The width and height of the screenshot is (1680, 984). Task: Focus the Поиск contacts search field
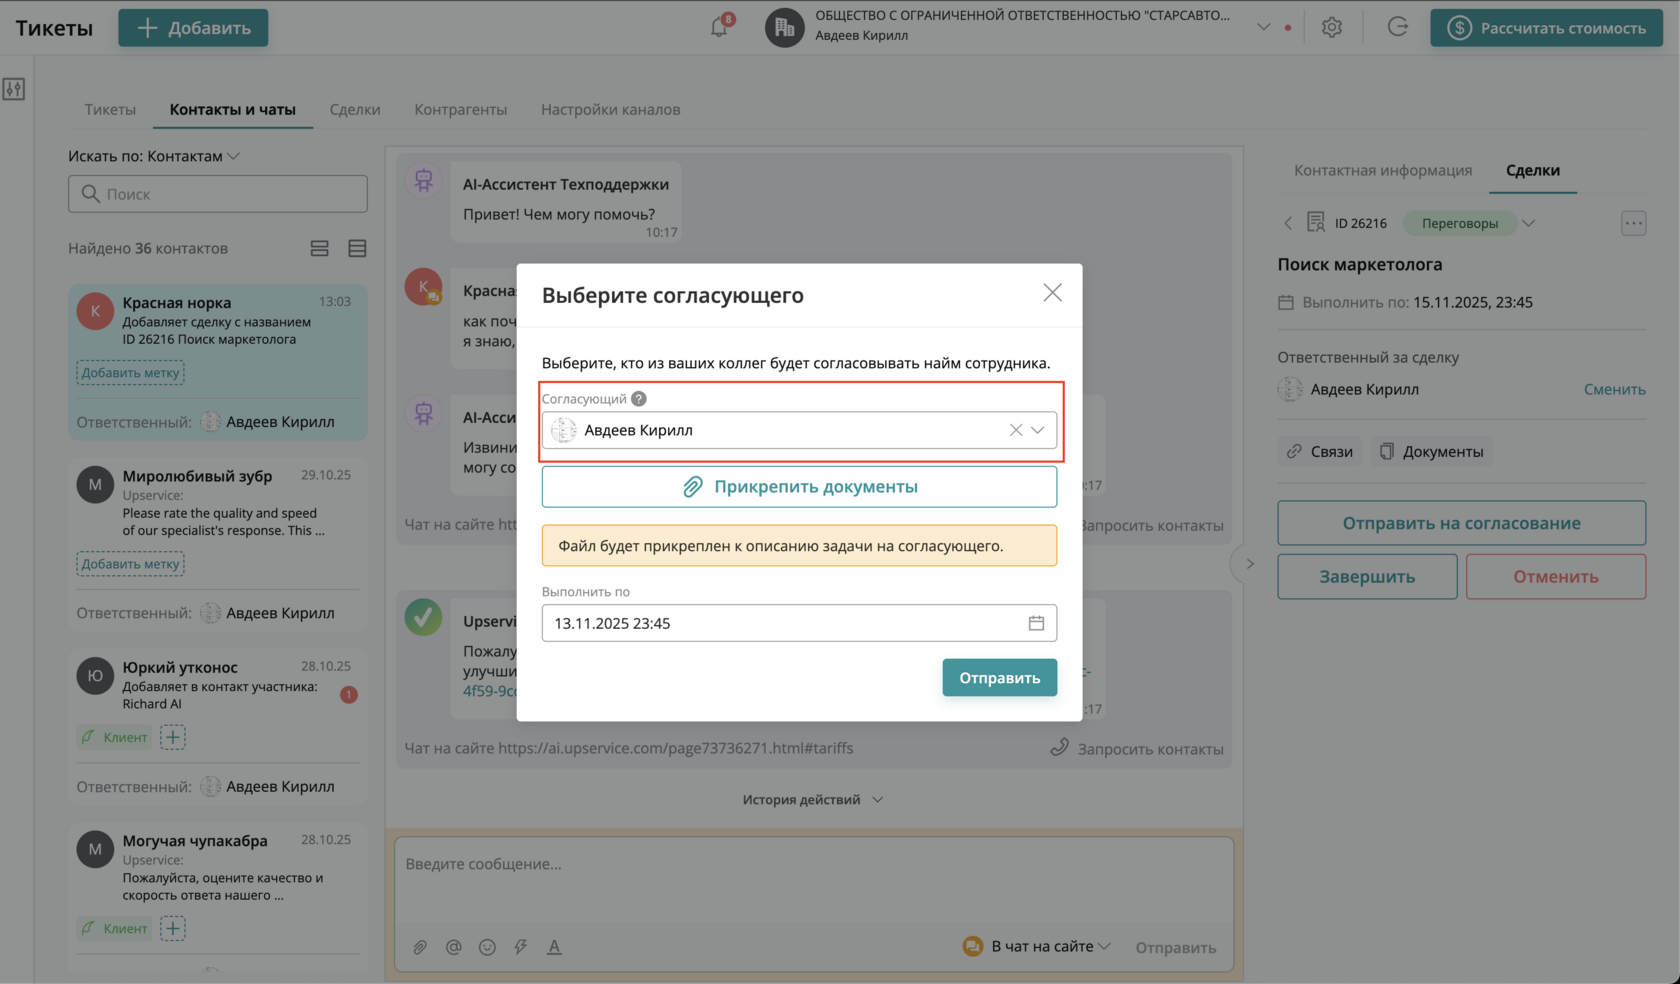click(218, 194)
